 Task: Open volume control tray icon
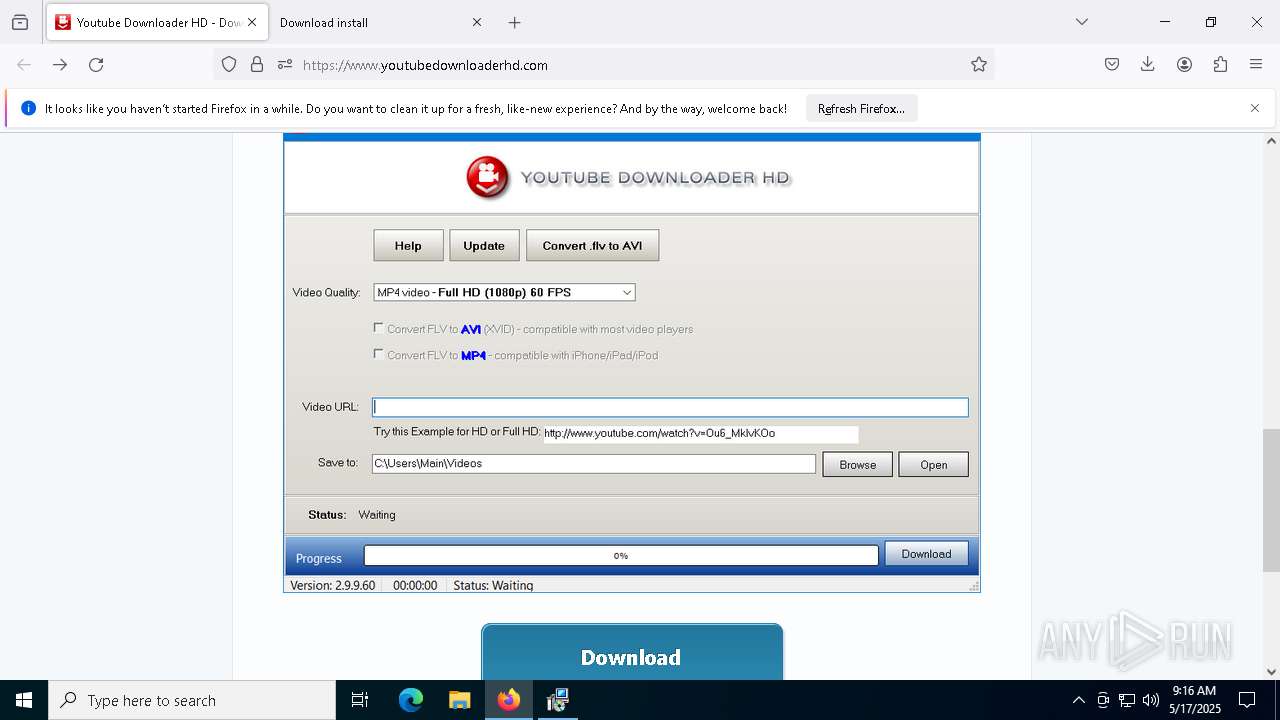coord(1151,700)
